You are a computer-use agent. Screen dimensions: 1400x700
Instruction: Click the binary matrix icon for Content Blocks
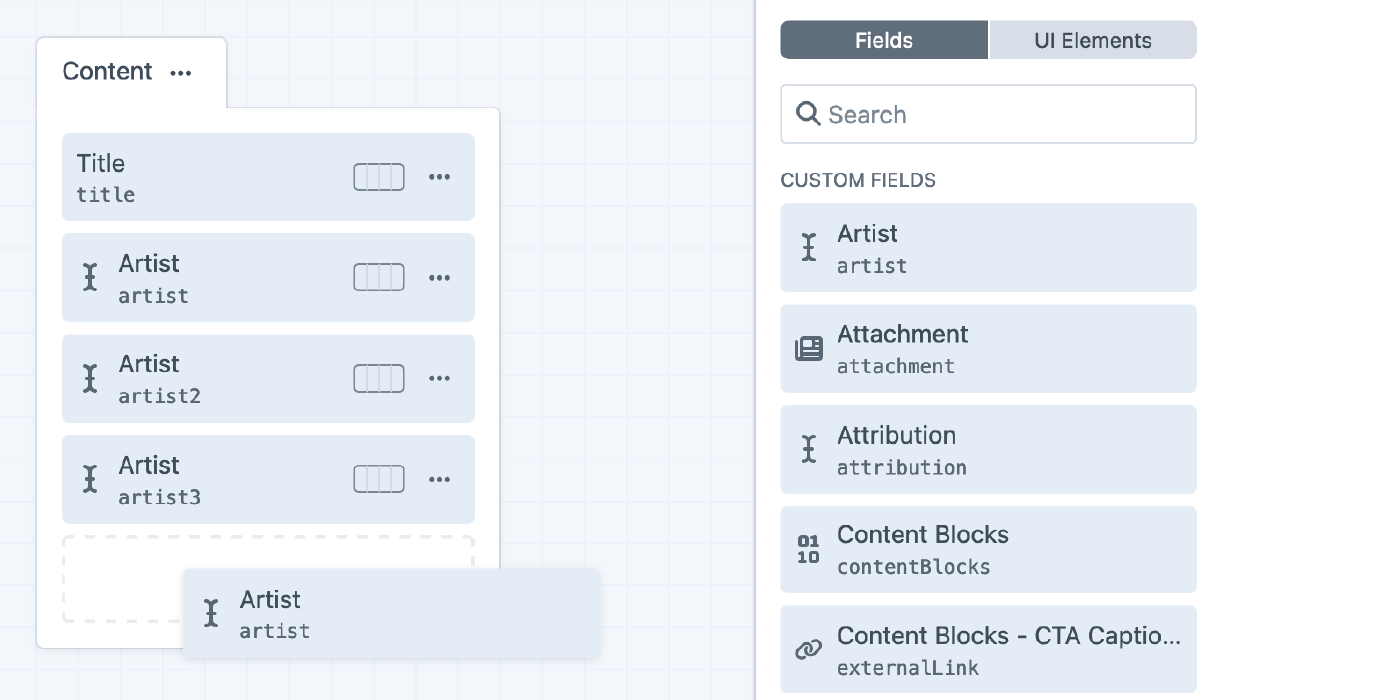809,549
